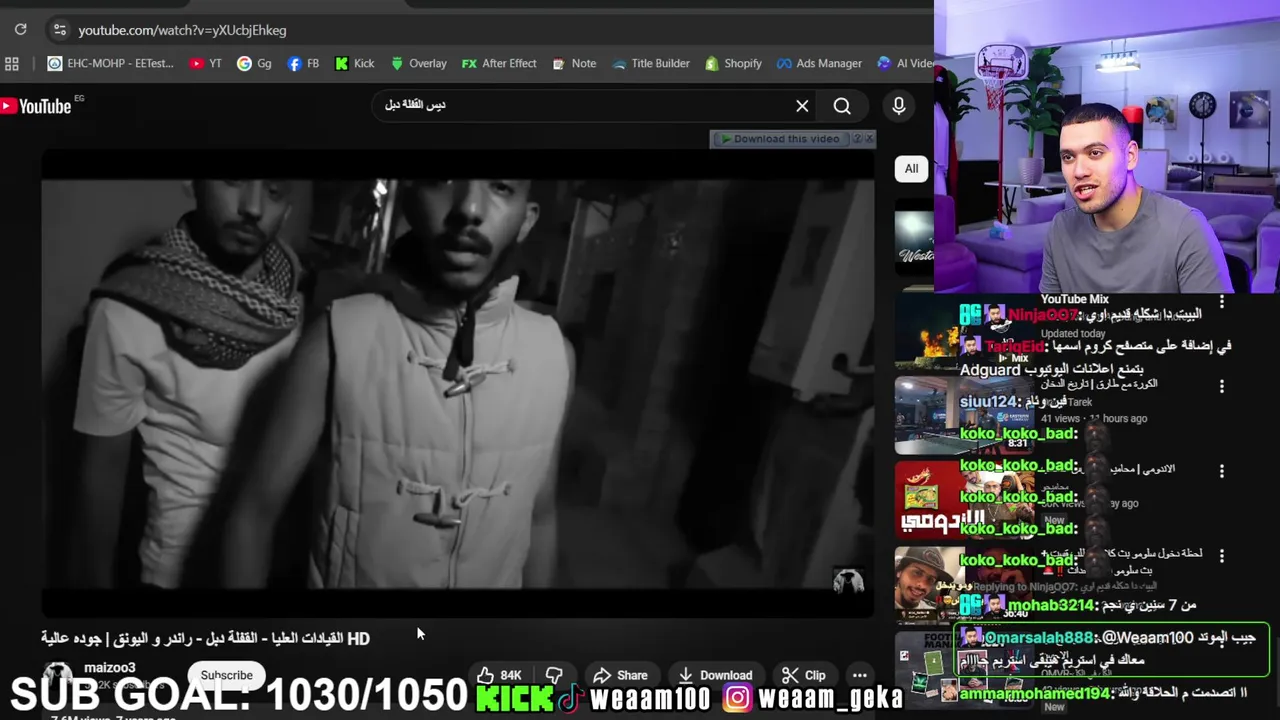1280x720 pixels.
Task: Click the Download button under the video
Action: (715, 675)
